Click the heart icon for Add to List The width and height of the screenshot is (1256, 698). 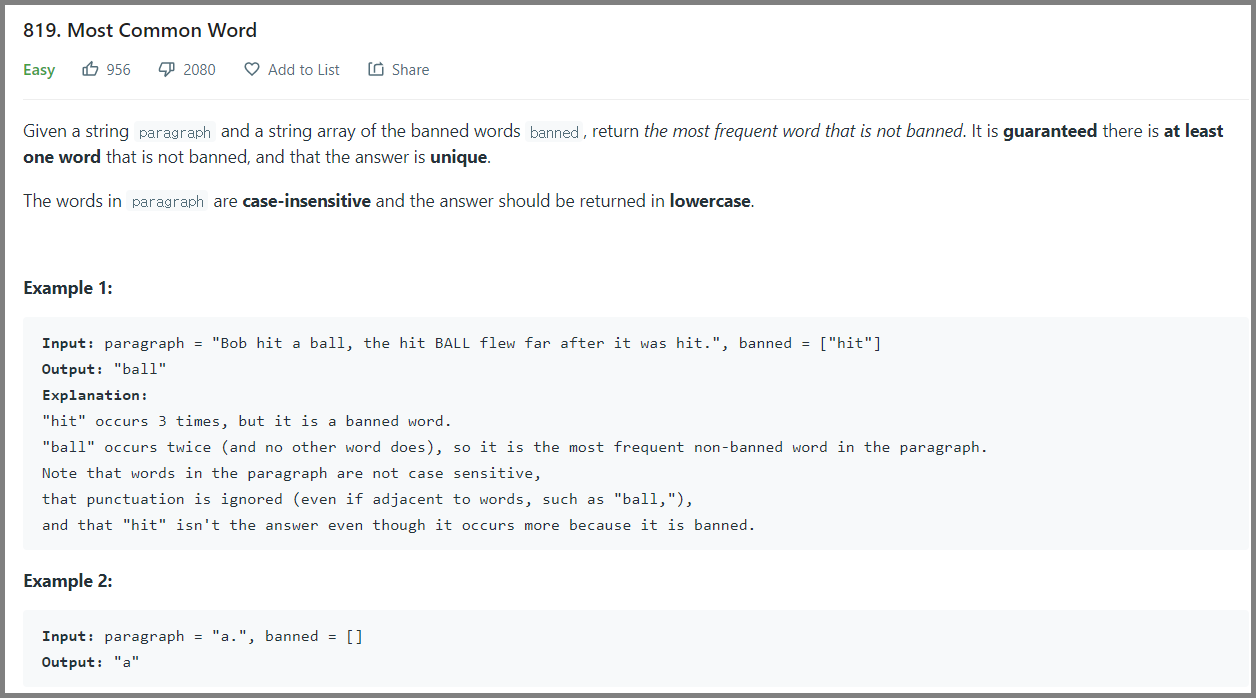pyautogui.click(x=252, y=70)
